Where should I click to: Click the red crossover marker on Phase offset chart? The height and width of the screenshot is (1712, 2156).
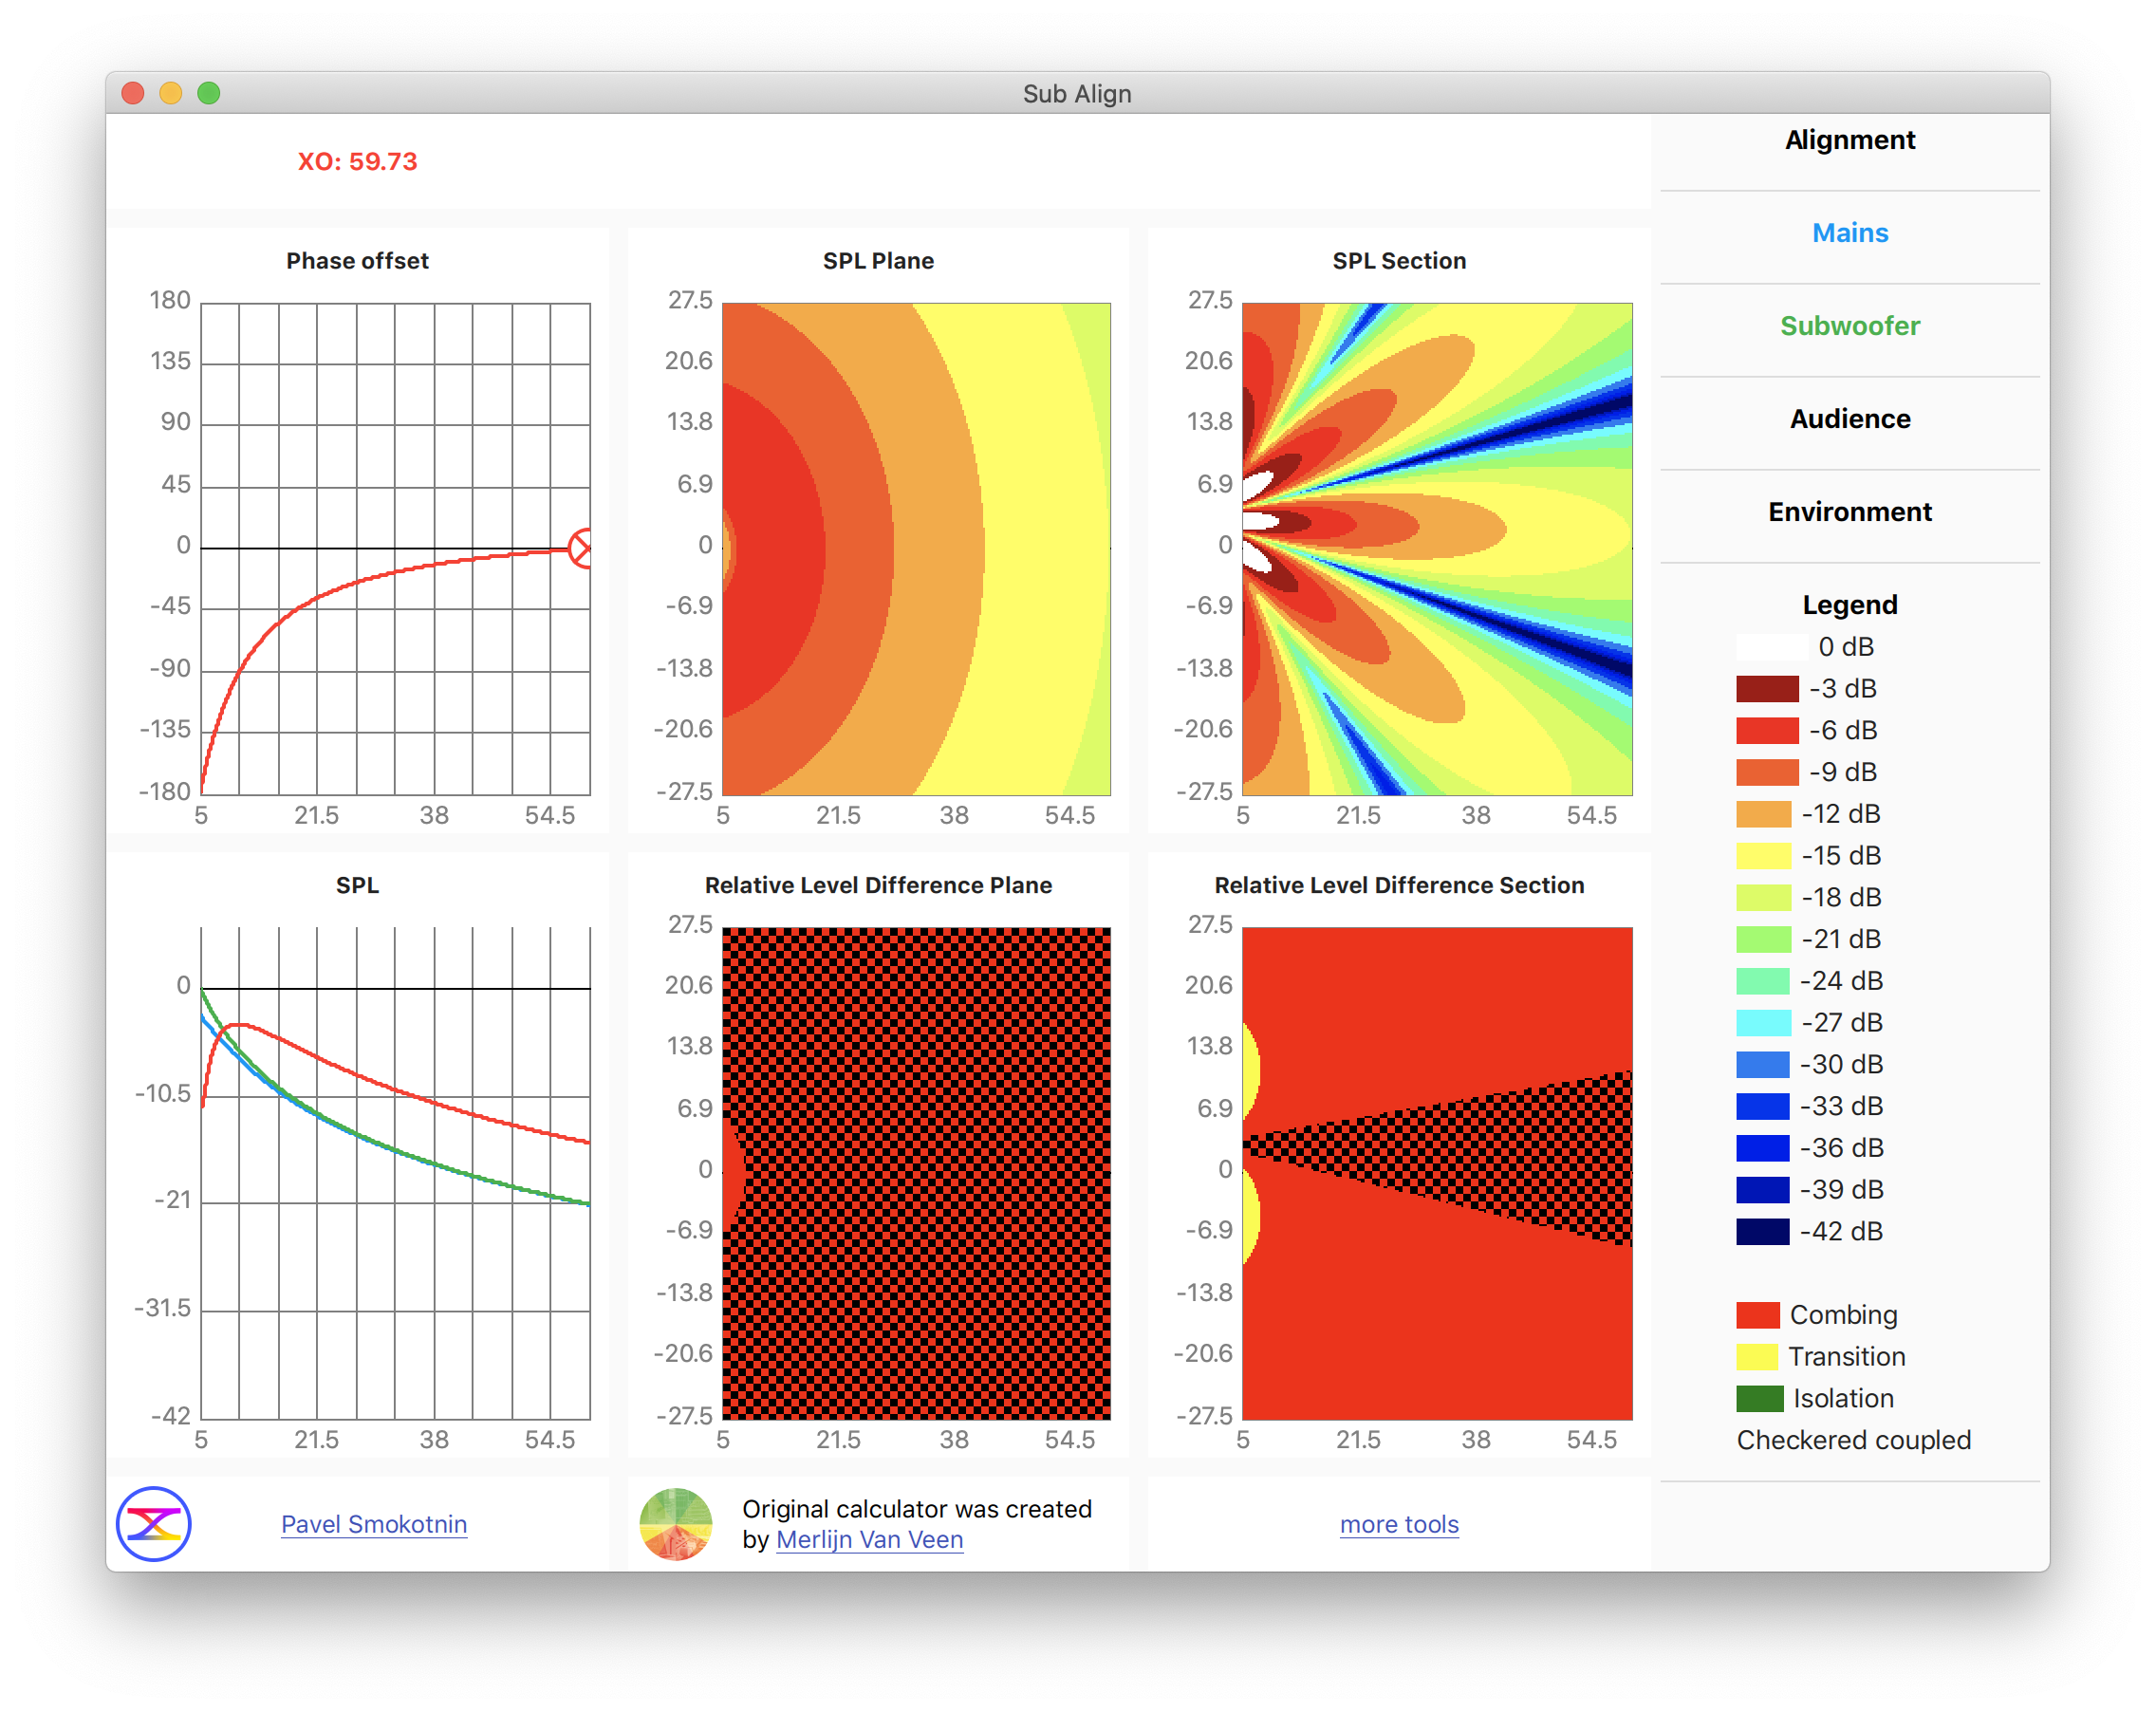[581, 548]
